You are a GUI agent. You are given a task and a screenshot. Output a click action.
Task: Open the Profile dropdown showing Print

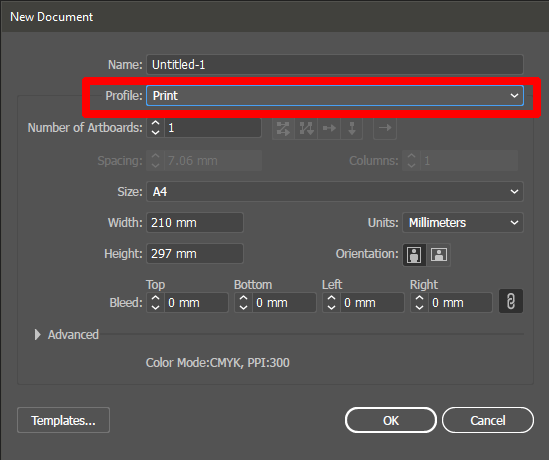(x=335, y=96)
